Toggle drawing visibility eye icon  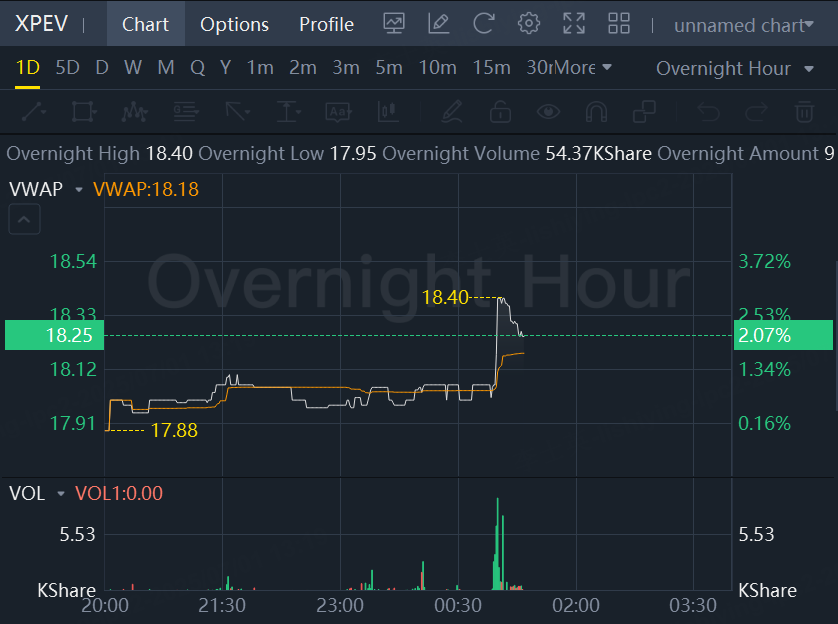(x=547, y=111)
